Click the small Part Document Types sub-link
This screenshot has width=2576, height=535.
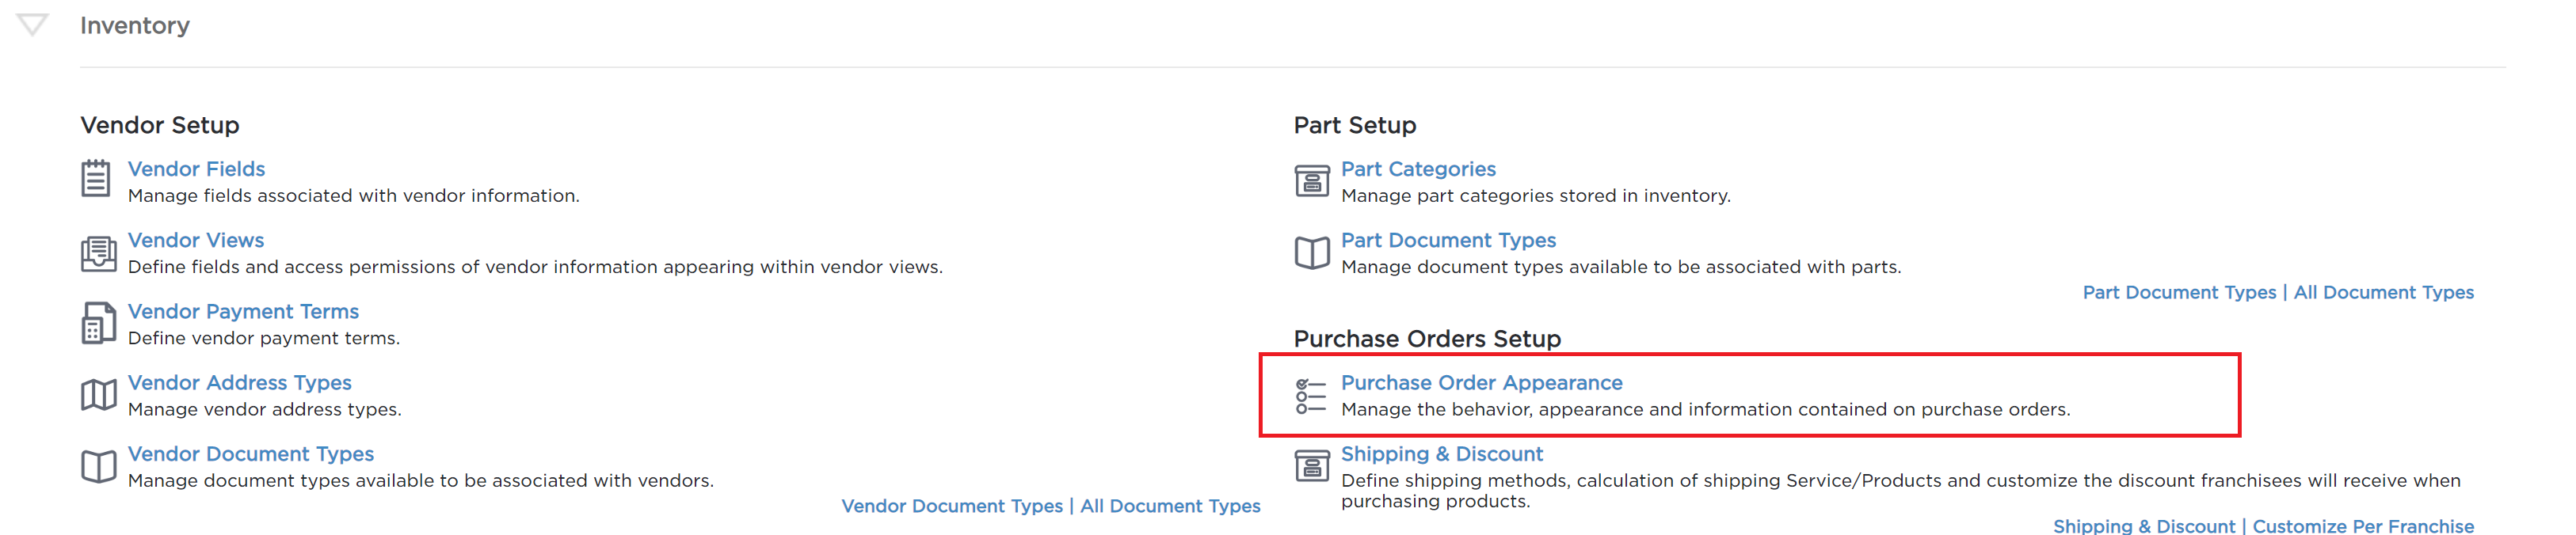tap(2179, 292)
